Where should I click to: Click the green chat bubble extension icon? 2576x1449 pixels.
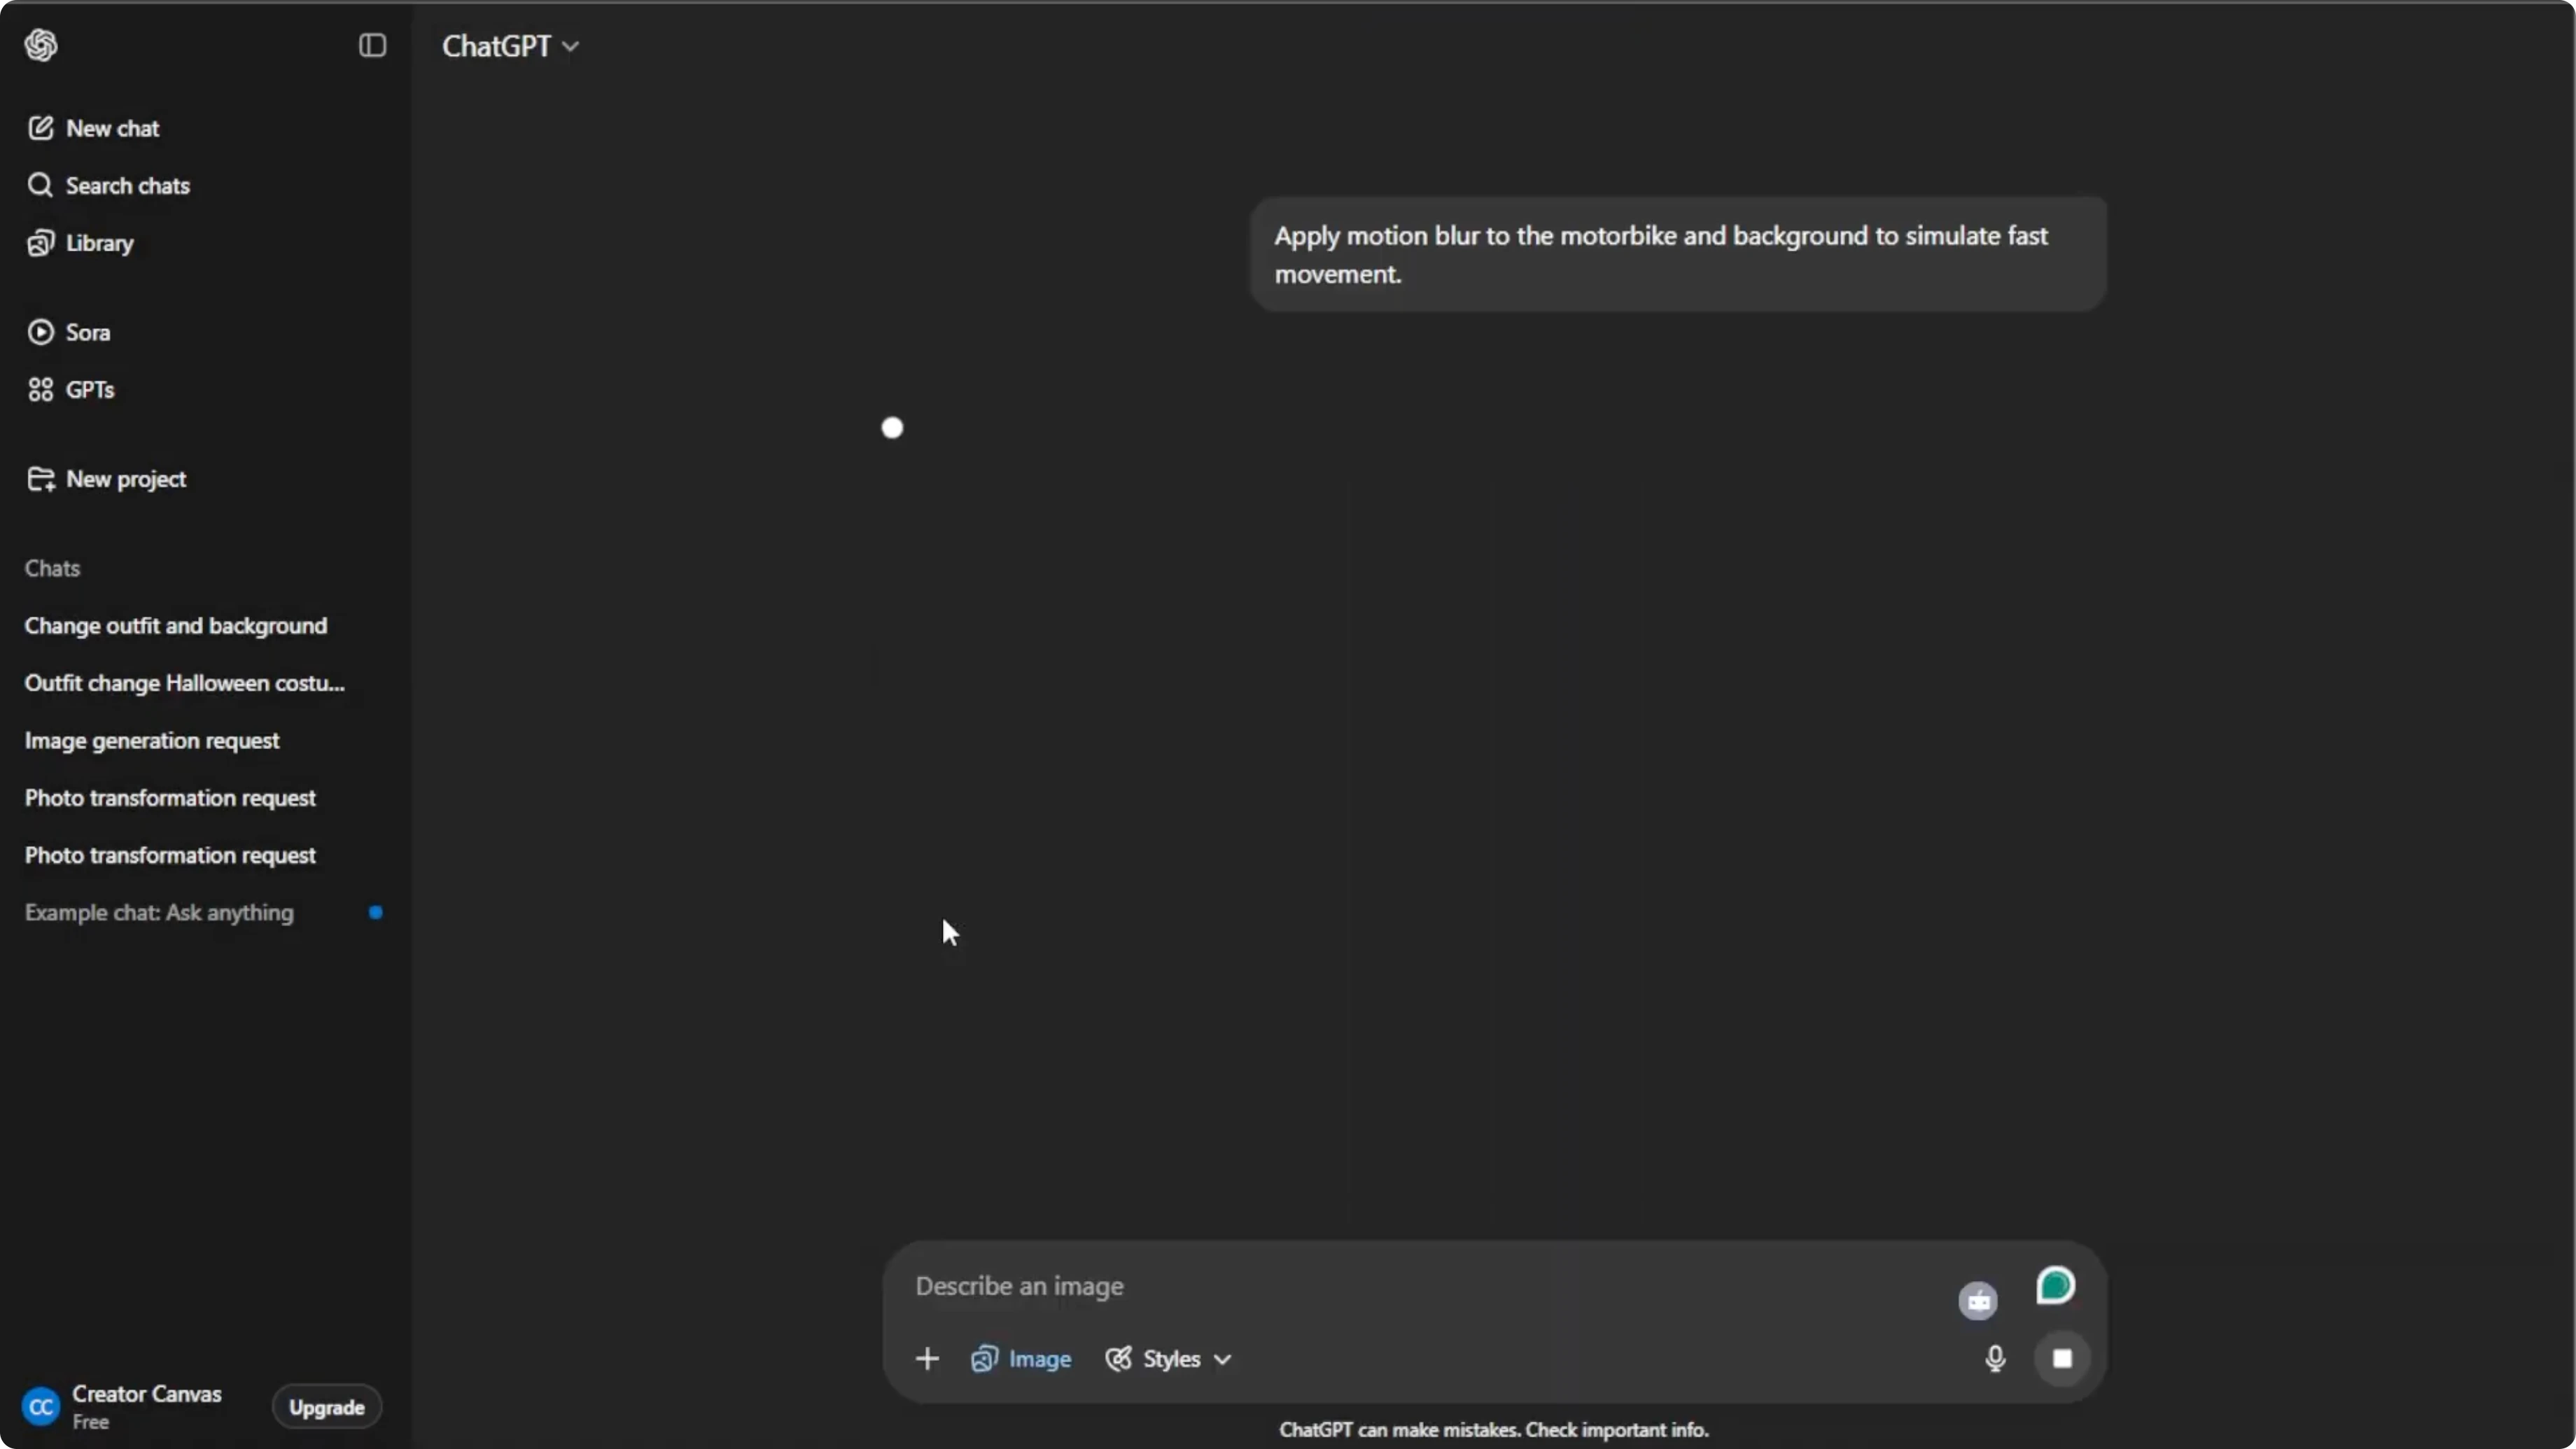point(2055,1286)
